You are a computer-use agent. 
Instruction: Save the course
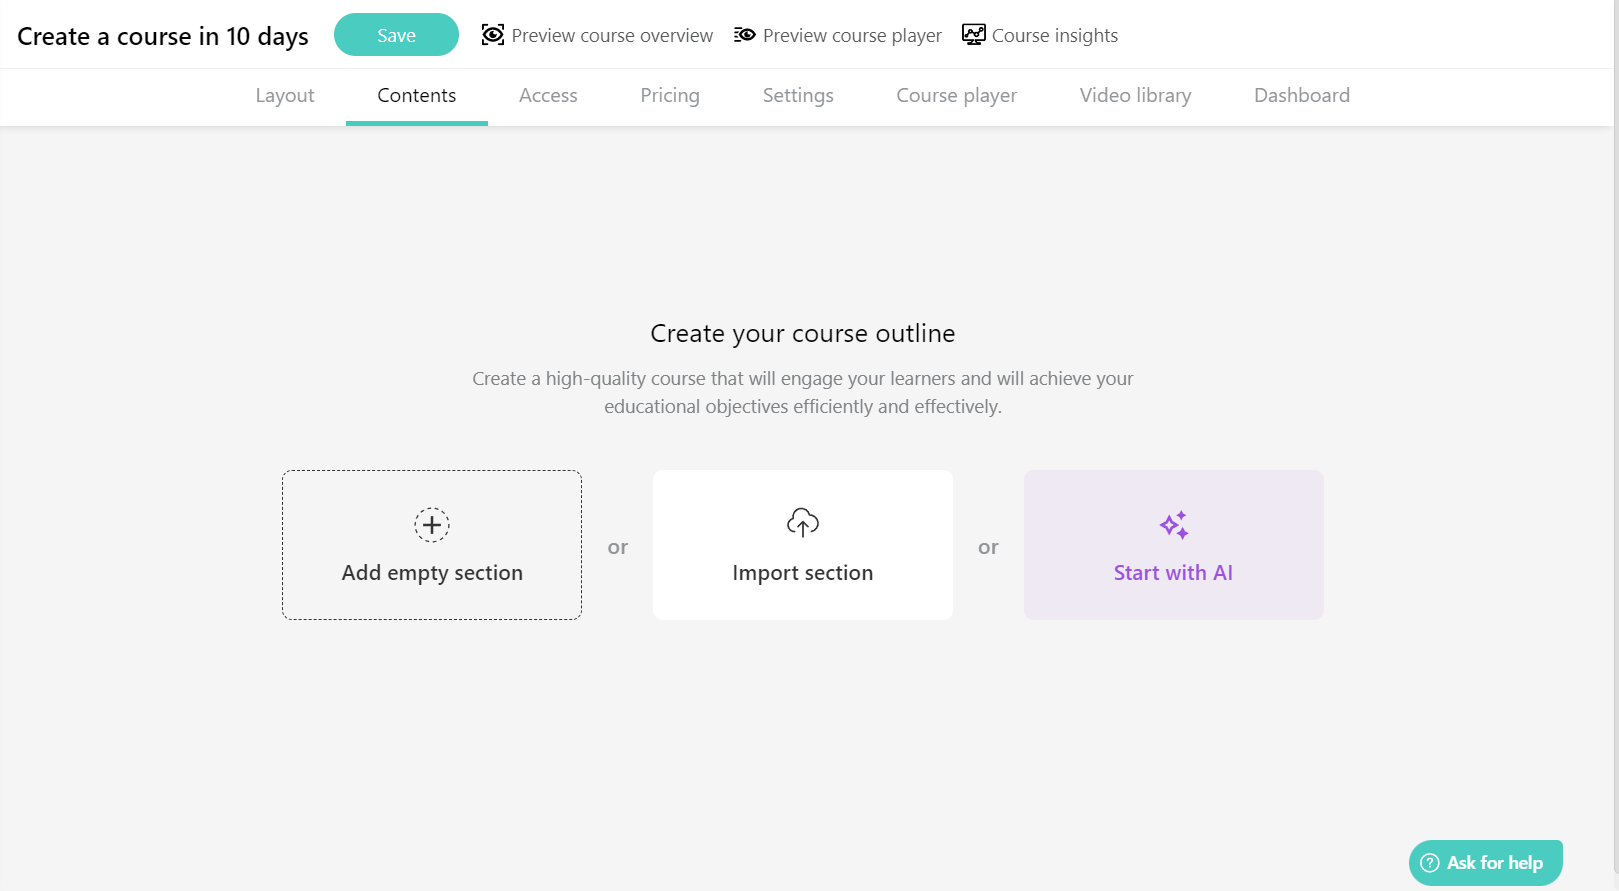[x=396, y=34]
